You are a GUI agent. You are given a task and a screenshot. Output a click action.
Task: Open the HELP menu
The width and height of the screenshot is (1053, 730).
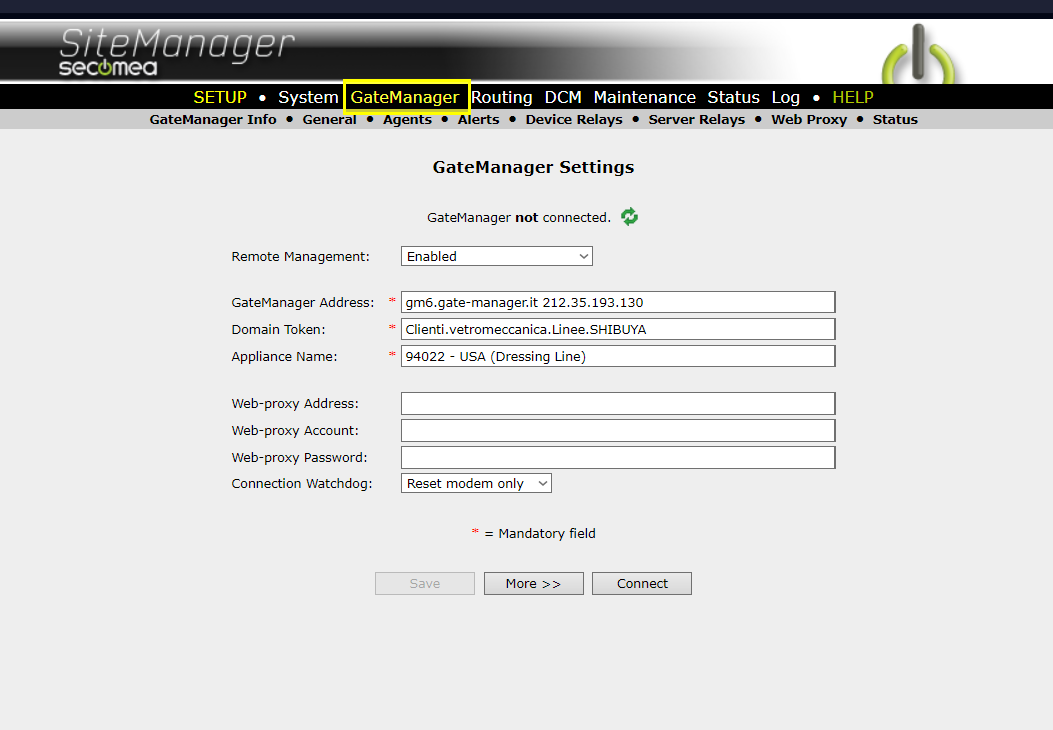pyautogui.click(x=853, y=97)
